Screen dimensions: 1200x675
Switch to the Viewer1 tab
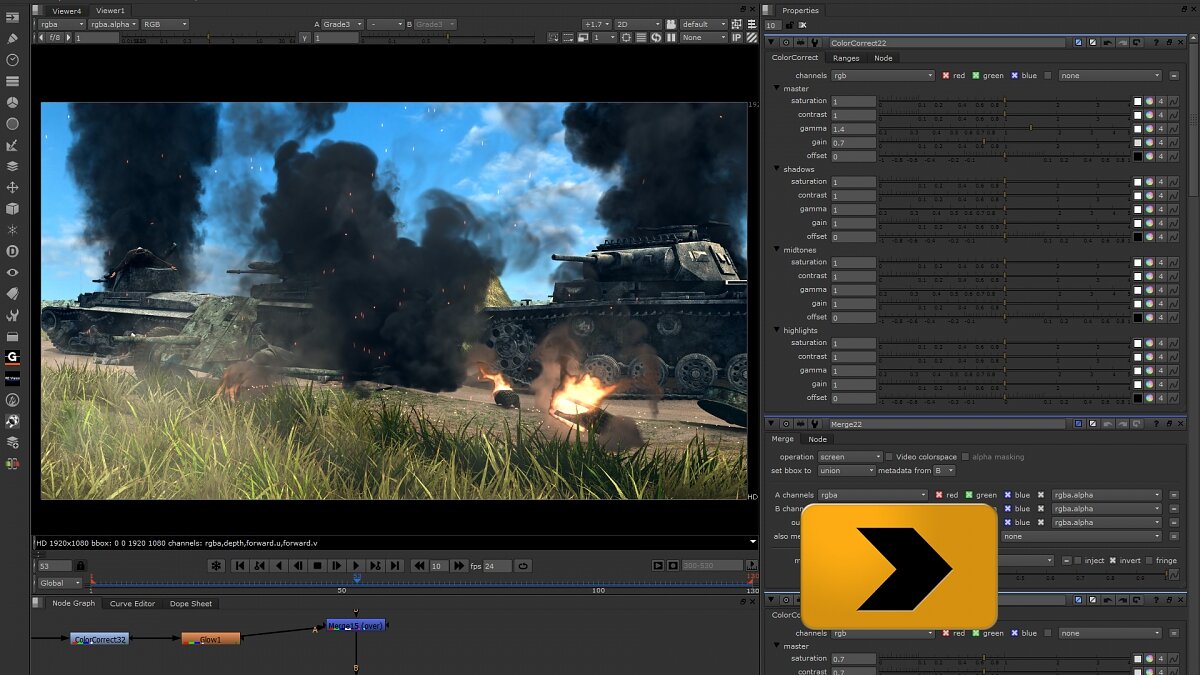click(x=110, y=10)
